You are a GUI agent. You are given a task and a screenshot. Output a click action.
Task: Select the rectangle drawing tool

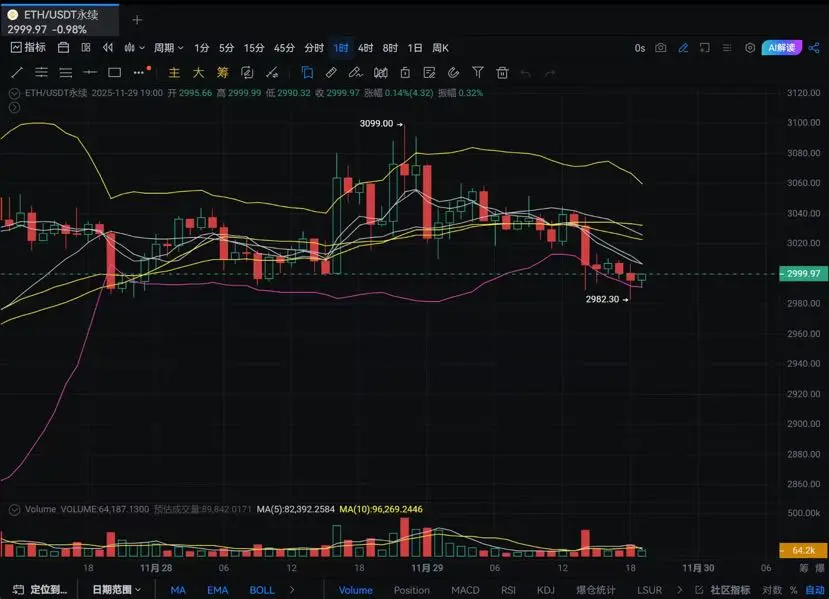(x=114, y=72)
